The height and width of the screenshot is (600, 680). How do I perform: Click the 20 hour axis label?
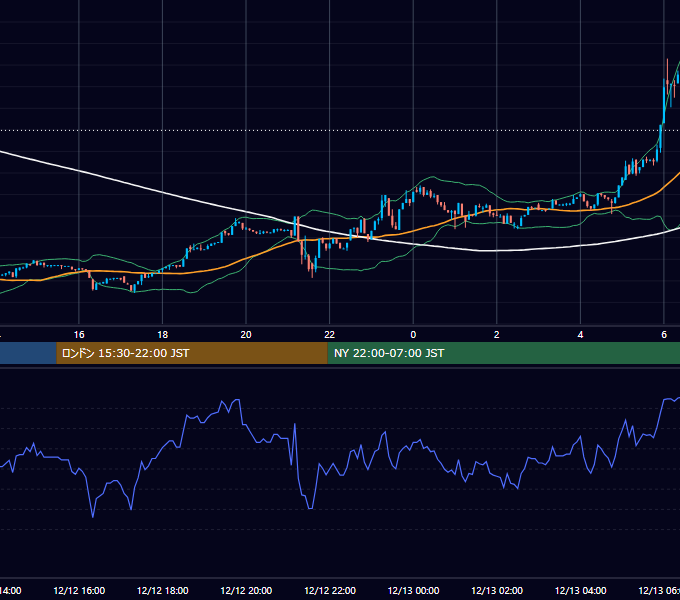pyautogui.click(x=246, y=335)
